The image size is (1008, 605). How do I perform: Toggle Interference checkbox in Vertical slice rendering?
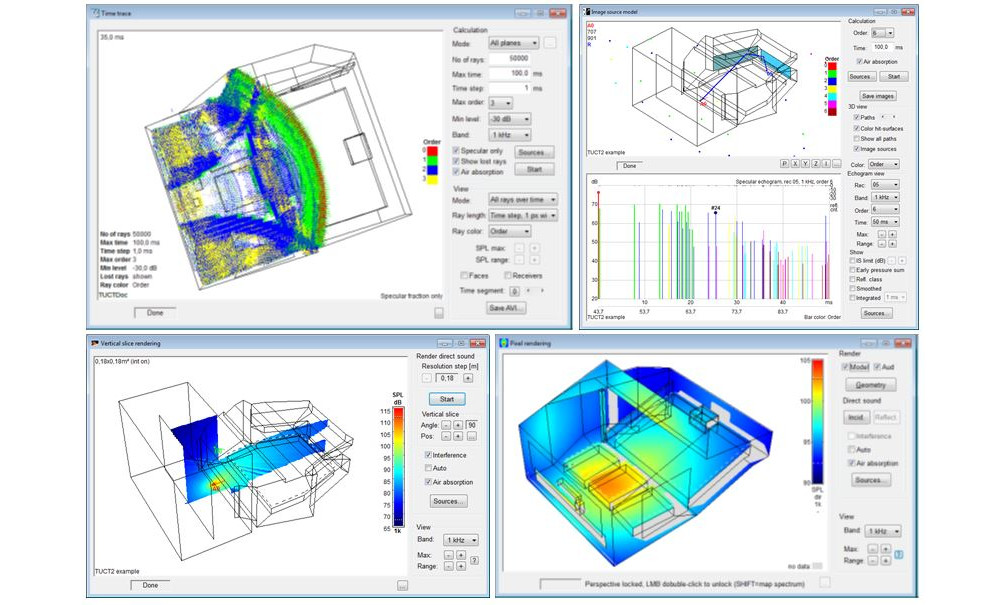click(x=428, y=455)
